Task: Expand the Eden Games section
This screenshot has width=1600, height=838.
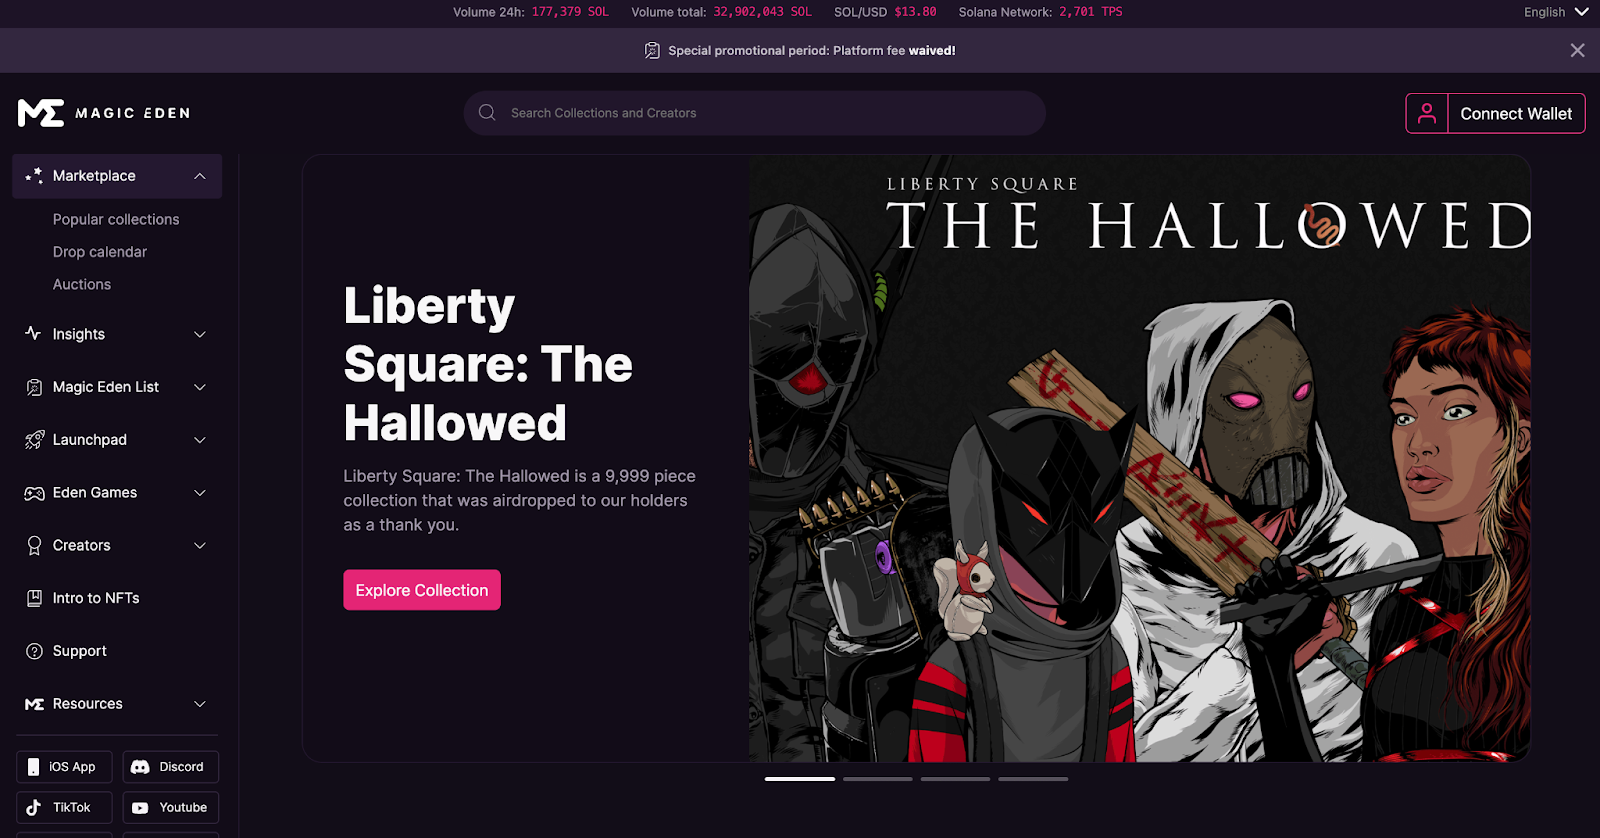Action: tap(117, 493)
